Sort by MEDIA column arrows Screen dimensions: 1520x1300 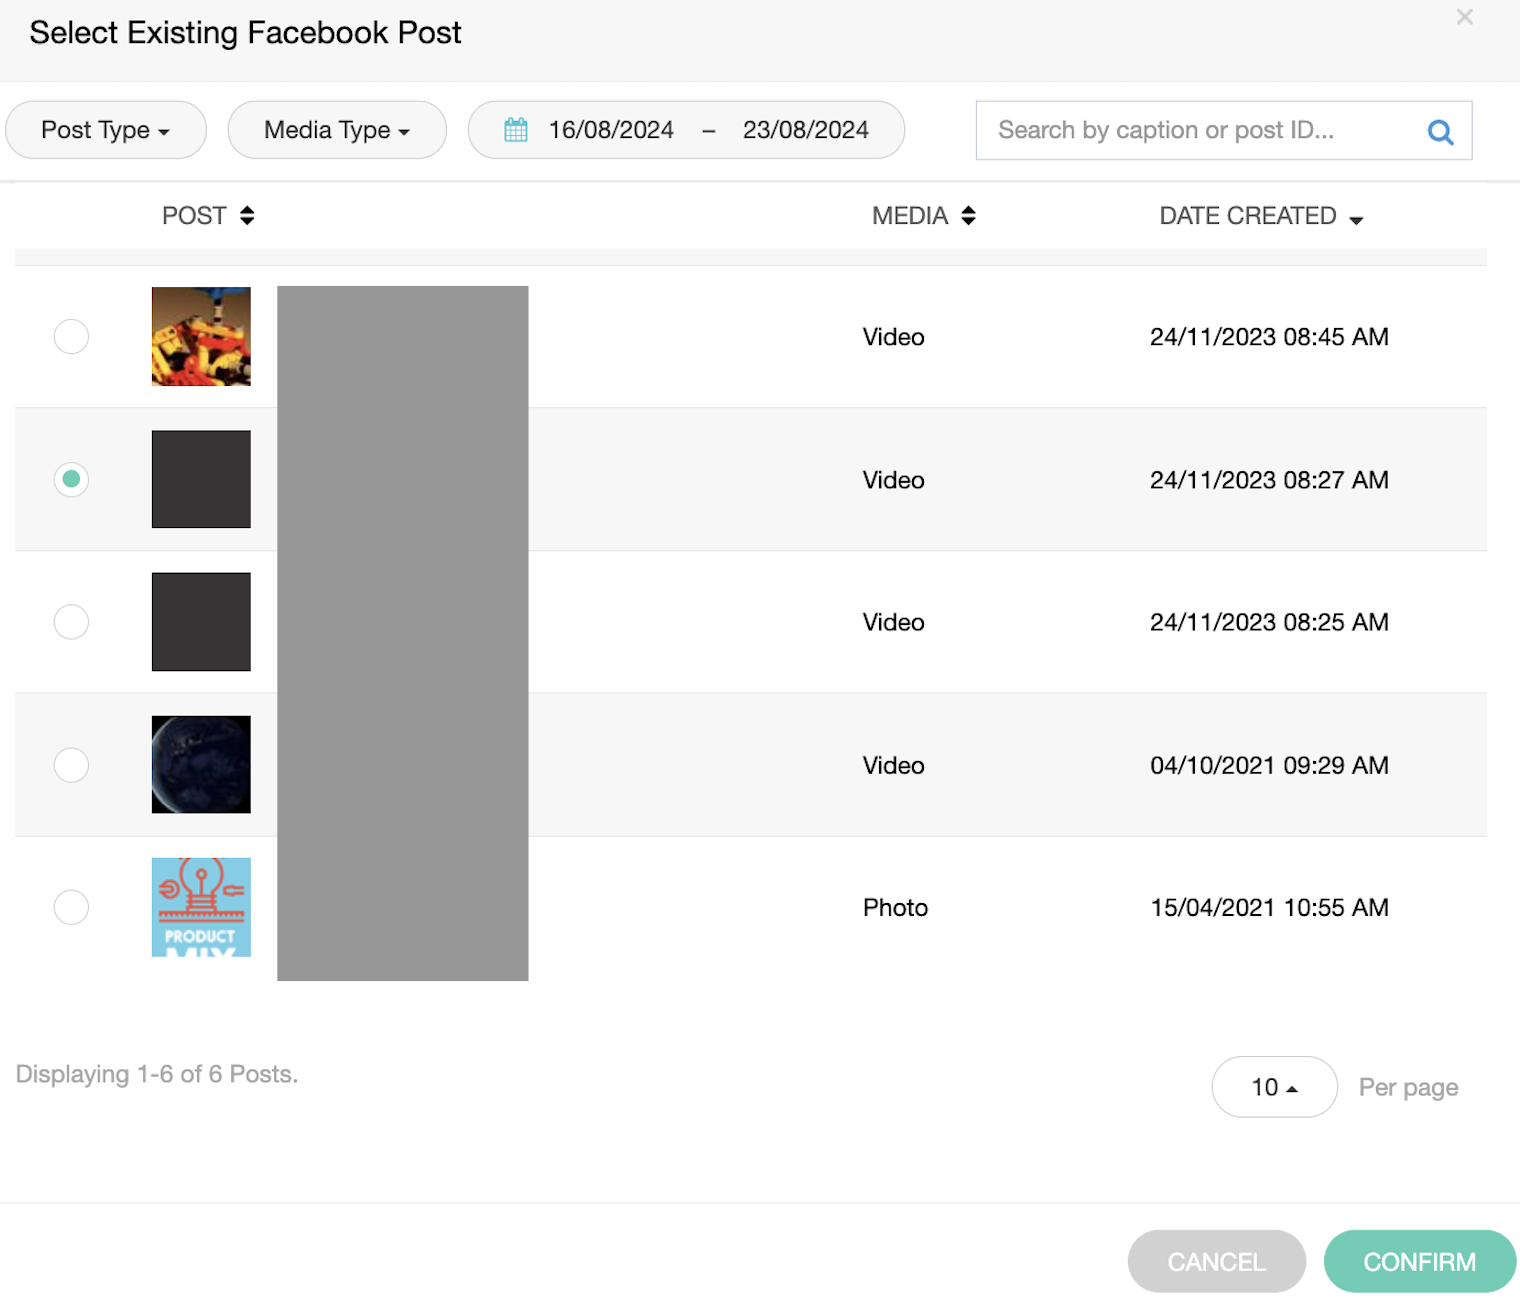tap(968, 215)
